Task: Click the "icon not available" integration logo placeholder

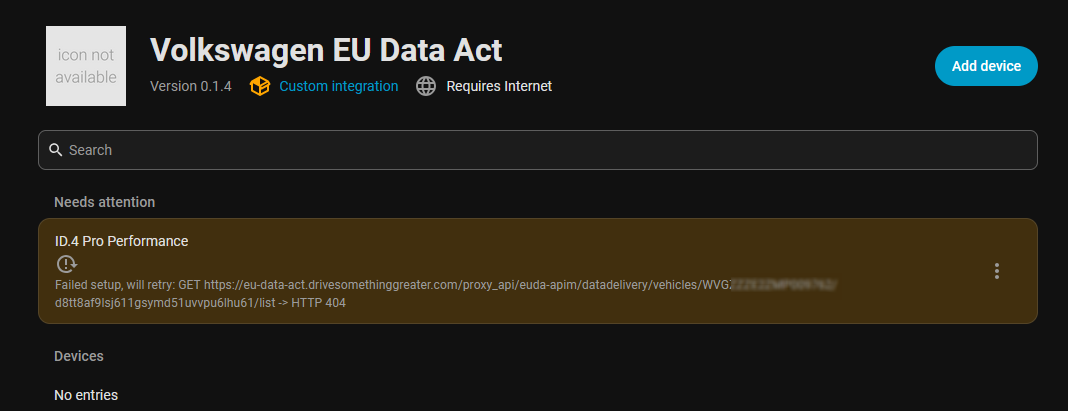Action: tap(86, 66)
